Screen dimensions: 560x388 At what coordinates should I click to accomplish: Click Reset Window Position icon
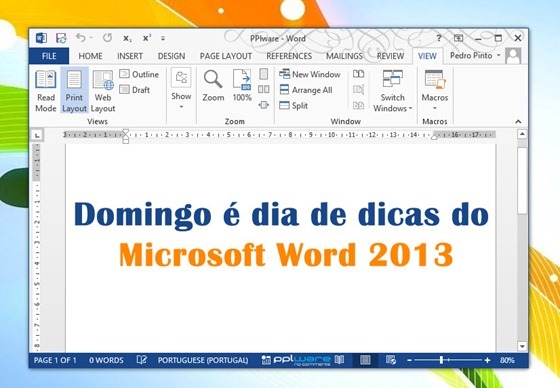click(x=358, y=105)
